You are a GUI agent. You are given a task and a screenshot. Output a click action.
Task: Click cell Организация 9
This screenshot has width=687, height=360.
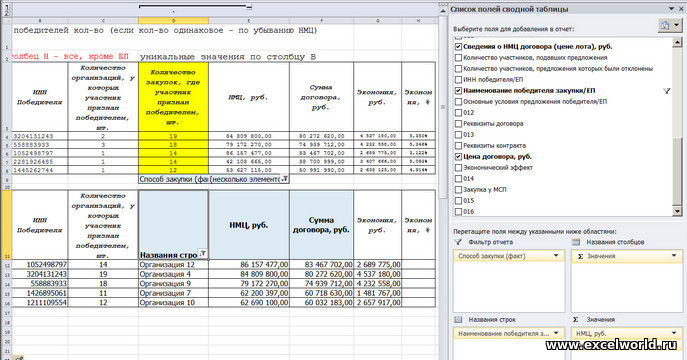pyautogui.click(x=173, y=284)
